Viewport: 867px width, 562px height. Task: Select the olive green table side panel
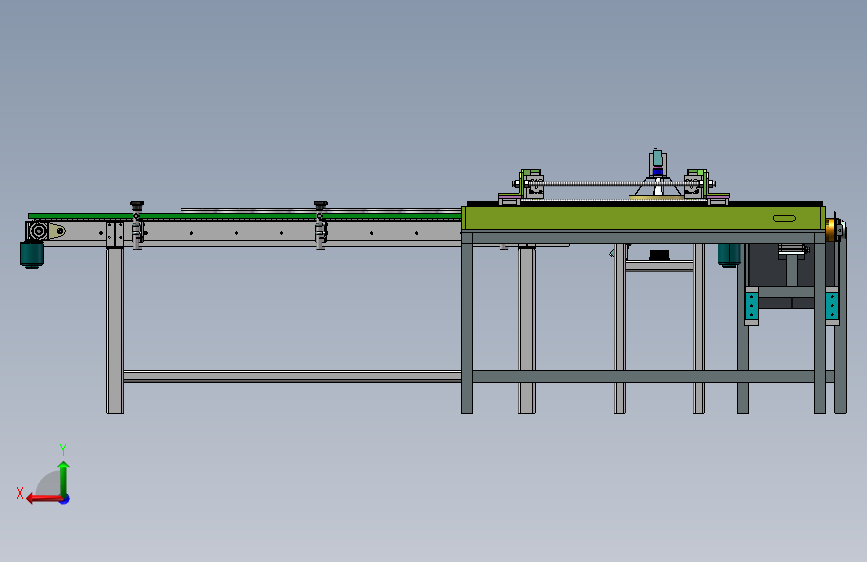click(x=644, y=218)
